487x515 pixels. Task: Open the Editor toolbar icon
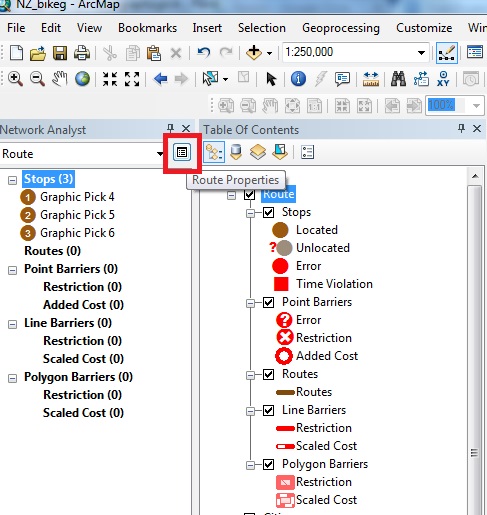coord(447,53)
